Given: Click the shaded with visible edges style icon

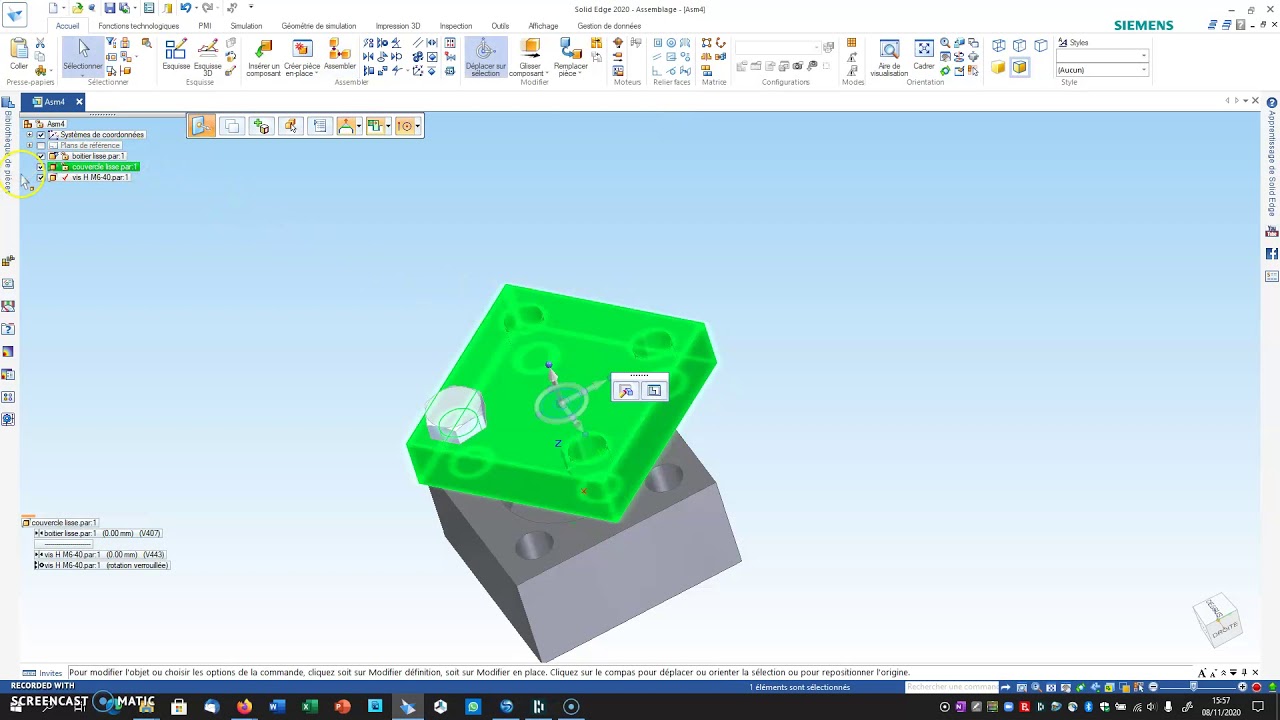Looking at the screenshot, I should pyautogui.click(x=1019, y=67).
